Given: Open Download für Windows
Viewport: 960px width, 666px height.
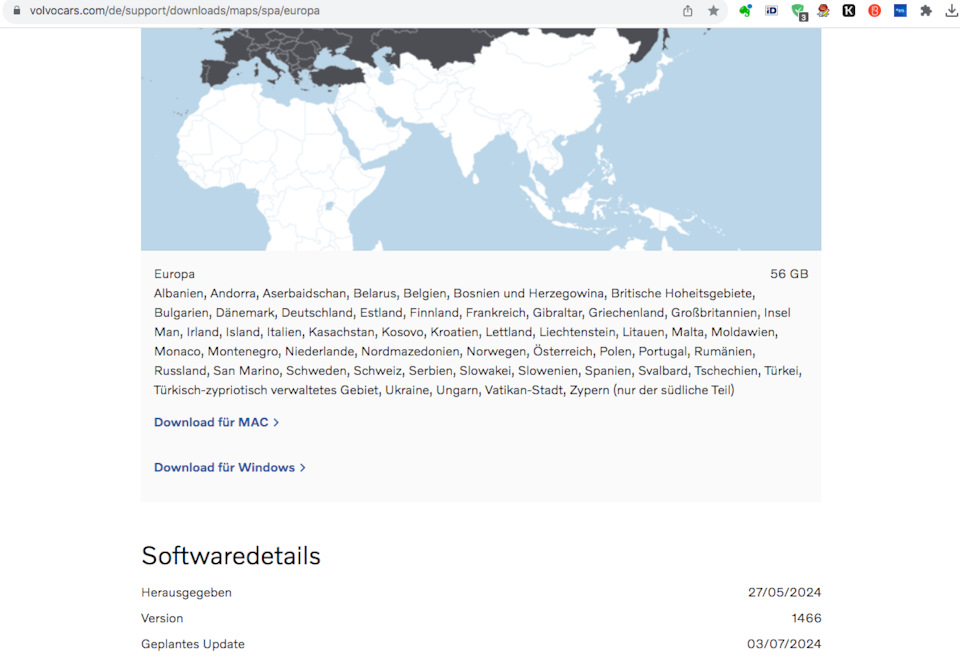Looking at the screenshot, I should point(223,467).
